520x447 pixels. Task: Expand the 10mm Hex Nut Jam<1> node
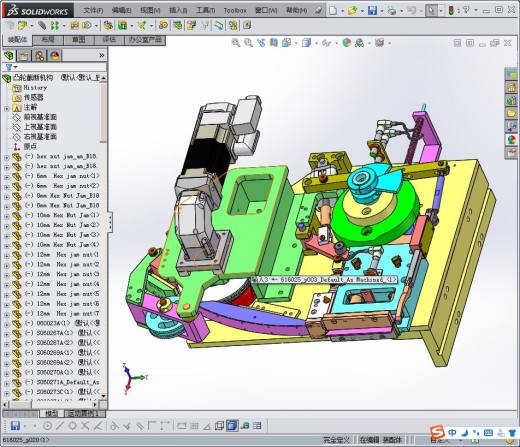click(6, 217)
